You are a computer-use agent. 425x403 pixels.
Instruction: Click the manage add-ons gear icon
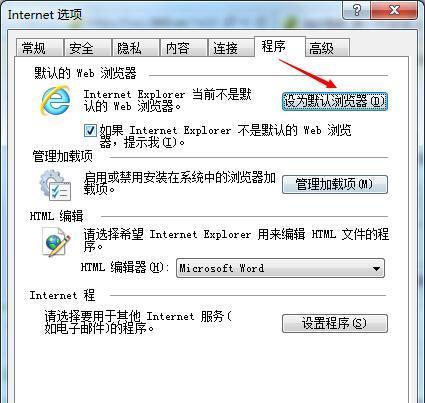[55, 185]
